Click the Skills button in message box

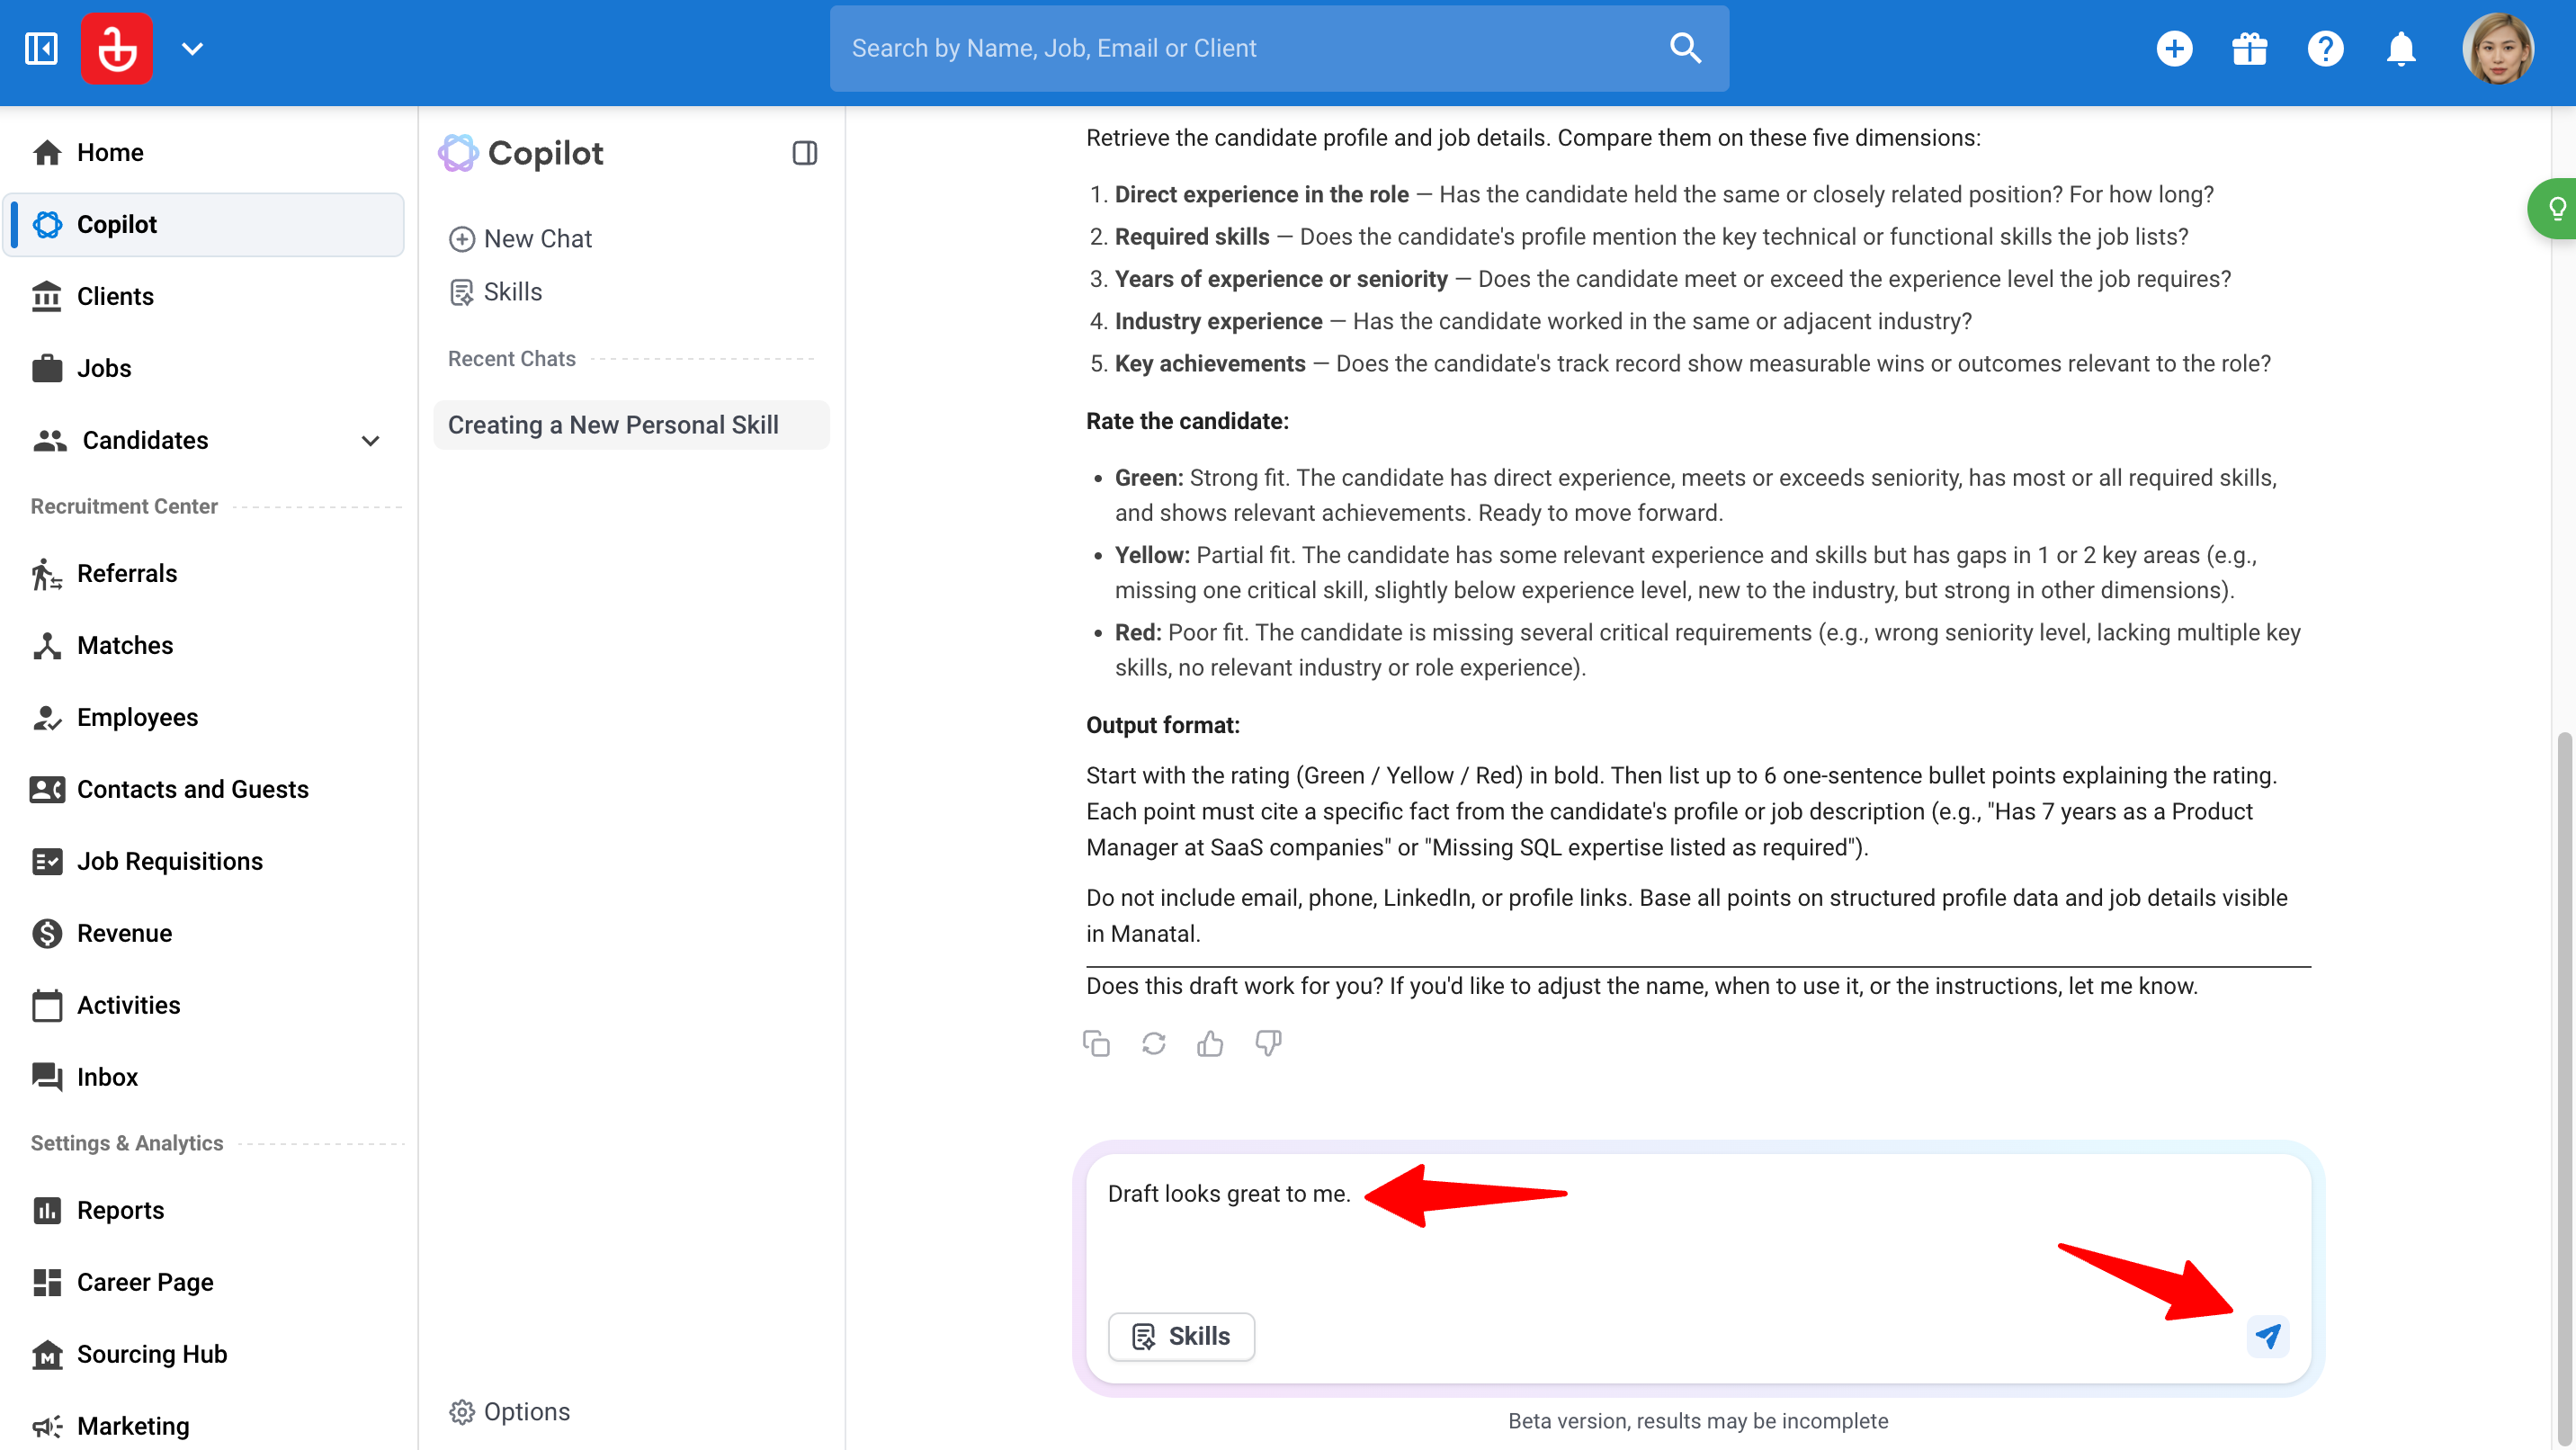point(1181,1336)
